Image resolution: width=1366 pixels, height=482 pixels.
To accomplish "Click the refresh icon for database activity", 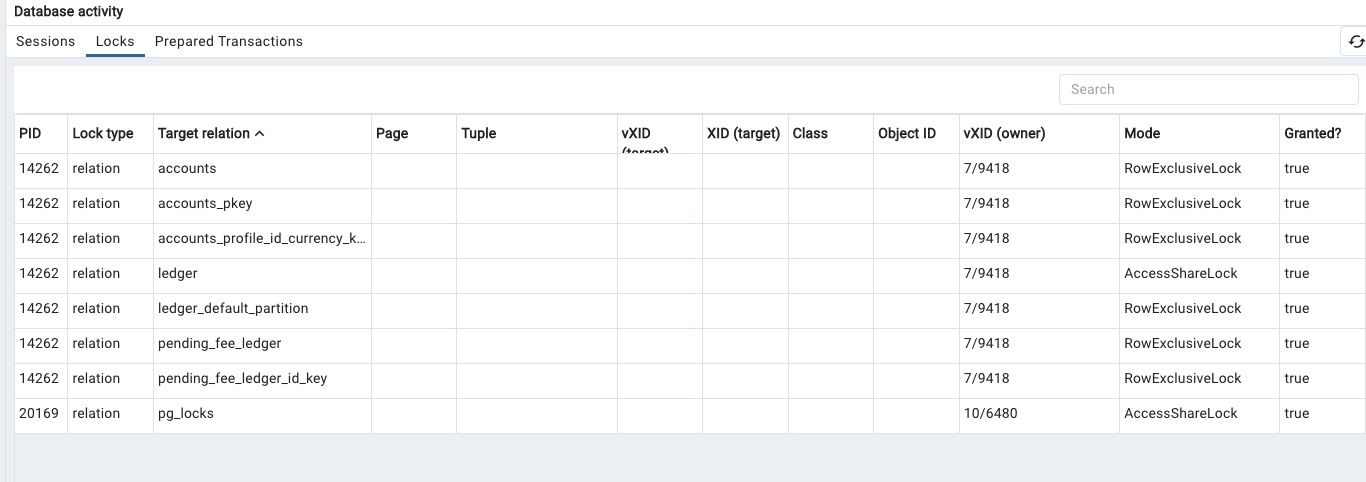I will (1356, 42).
